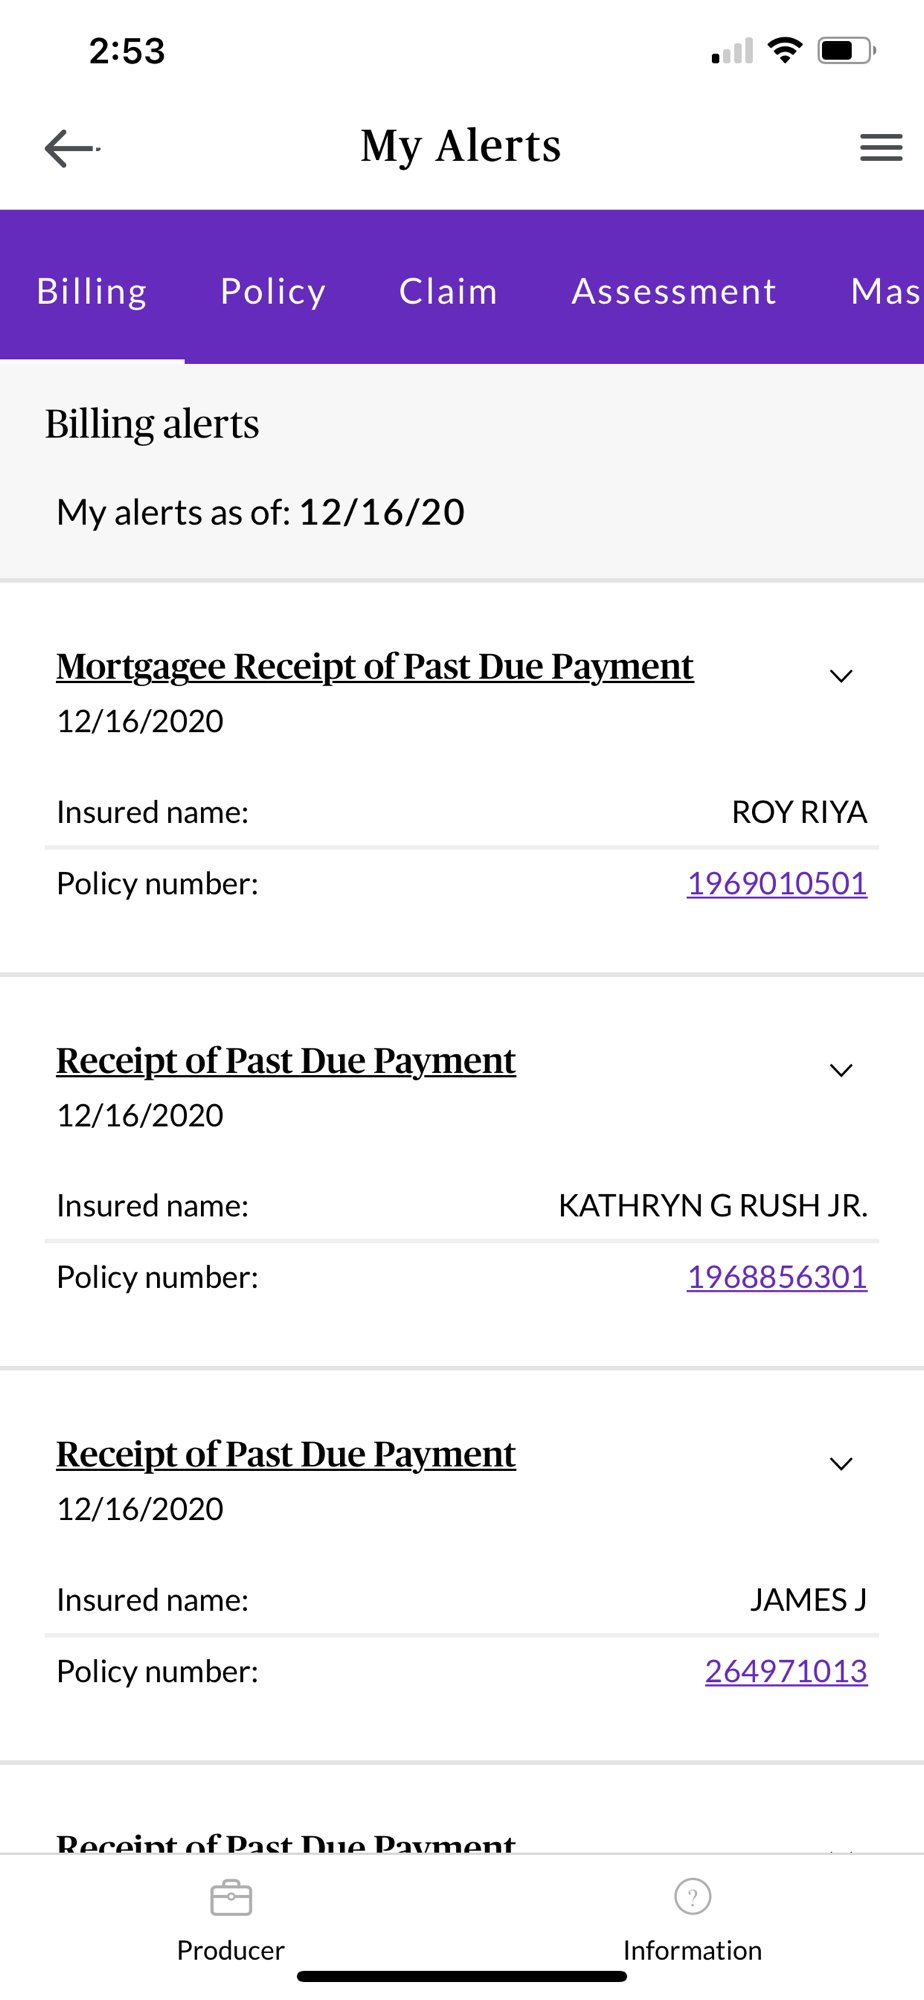Expand Kathryn G Rush Jr. alert chevron
The width and height of the screenshot is (924, 2000).
[841, 1070]
